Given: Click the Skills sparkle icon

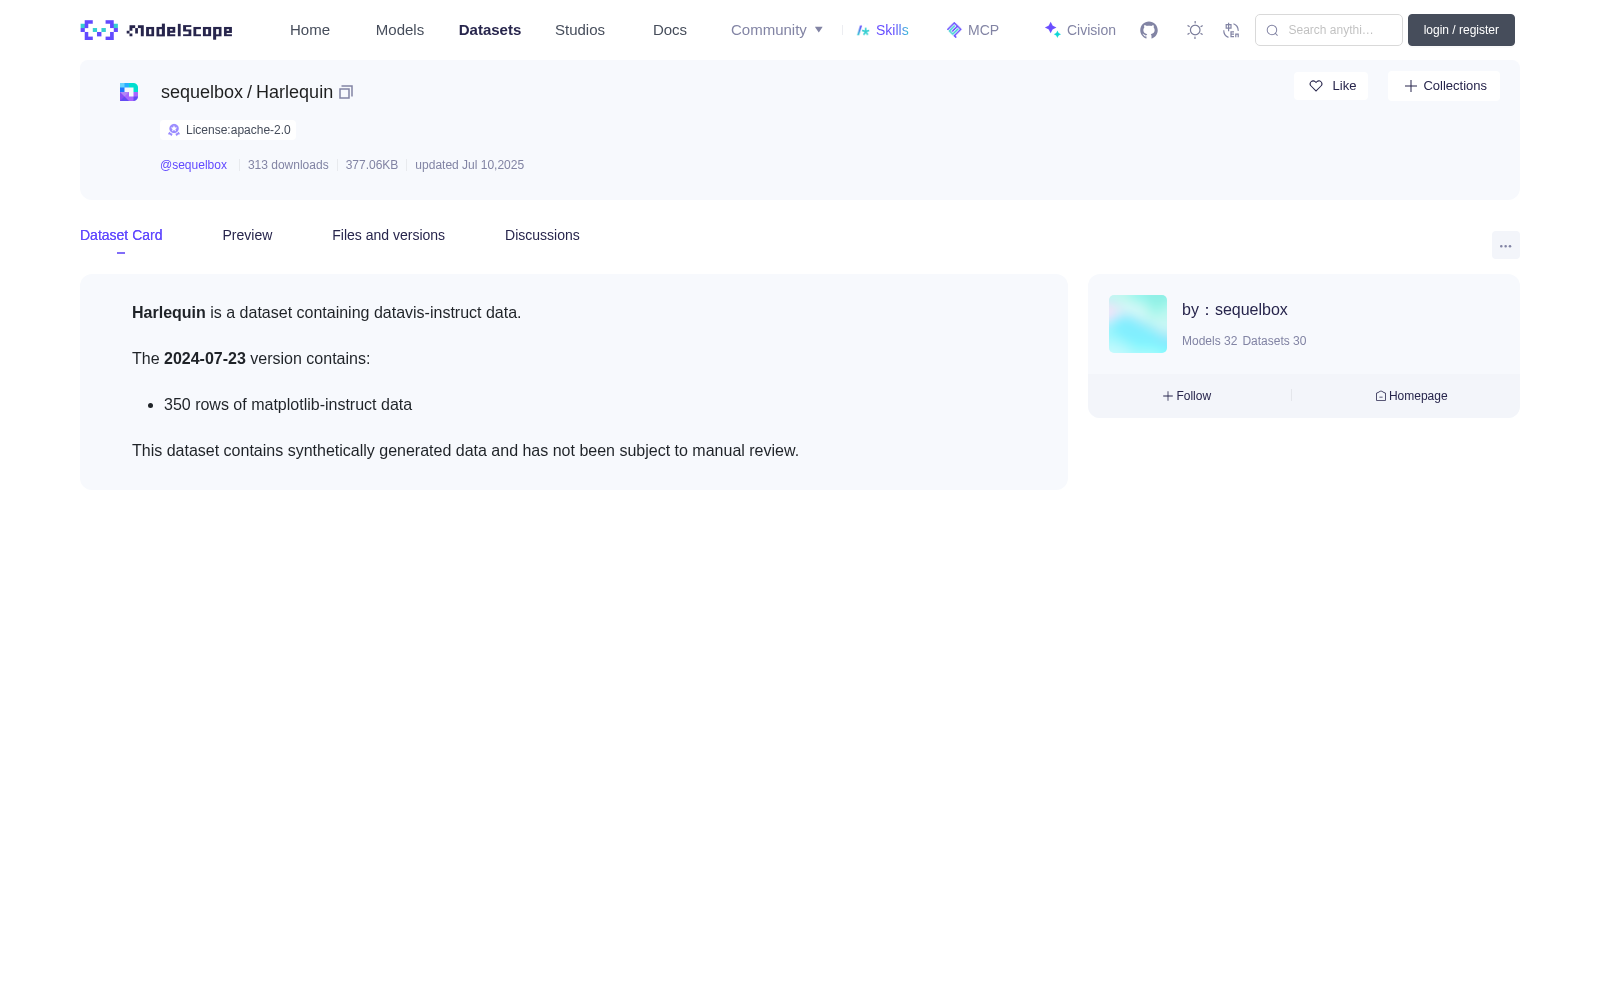Looking at the screenshot, I should (x=863, y=30).
